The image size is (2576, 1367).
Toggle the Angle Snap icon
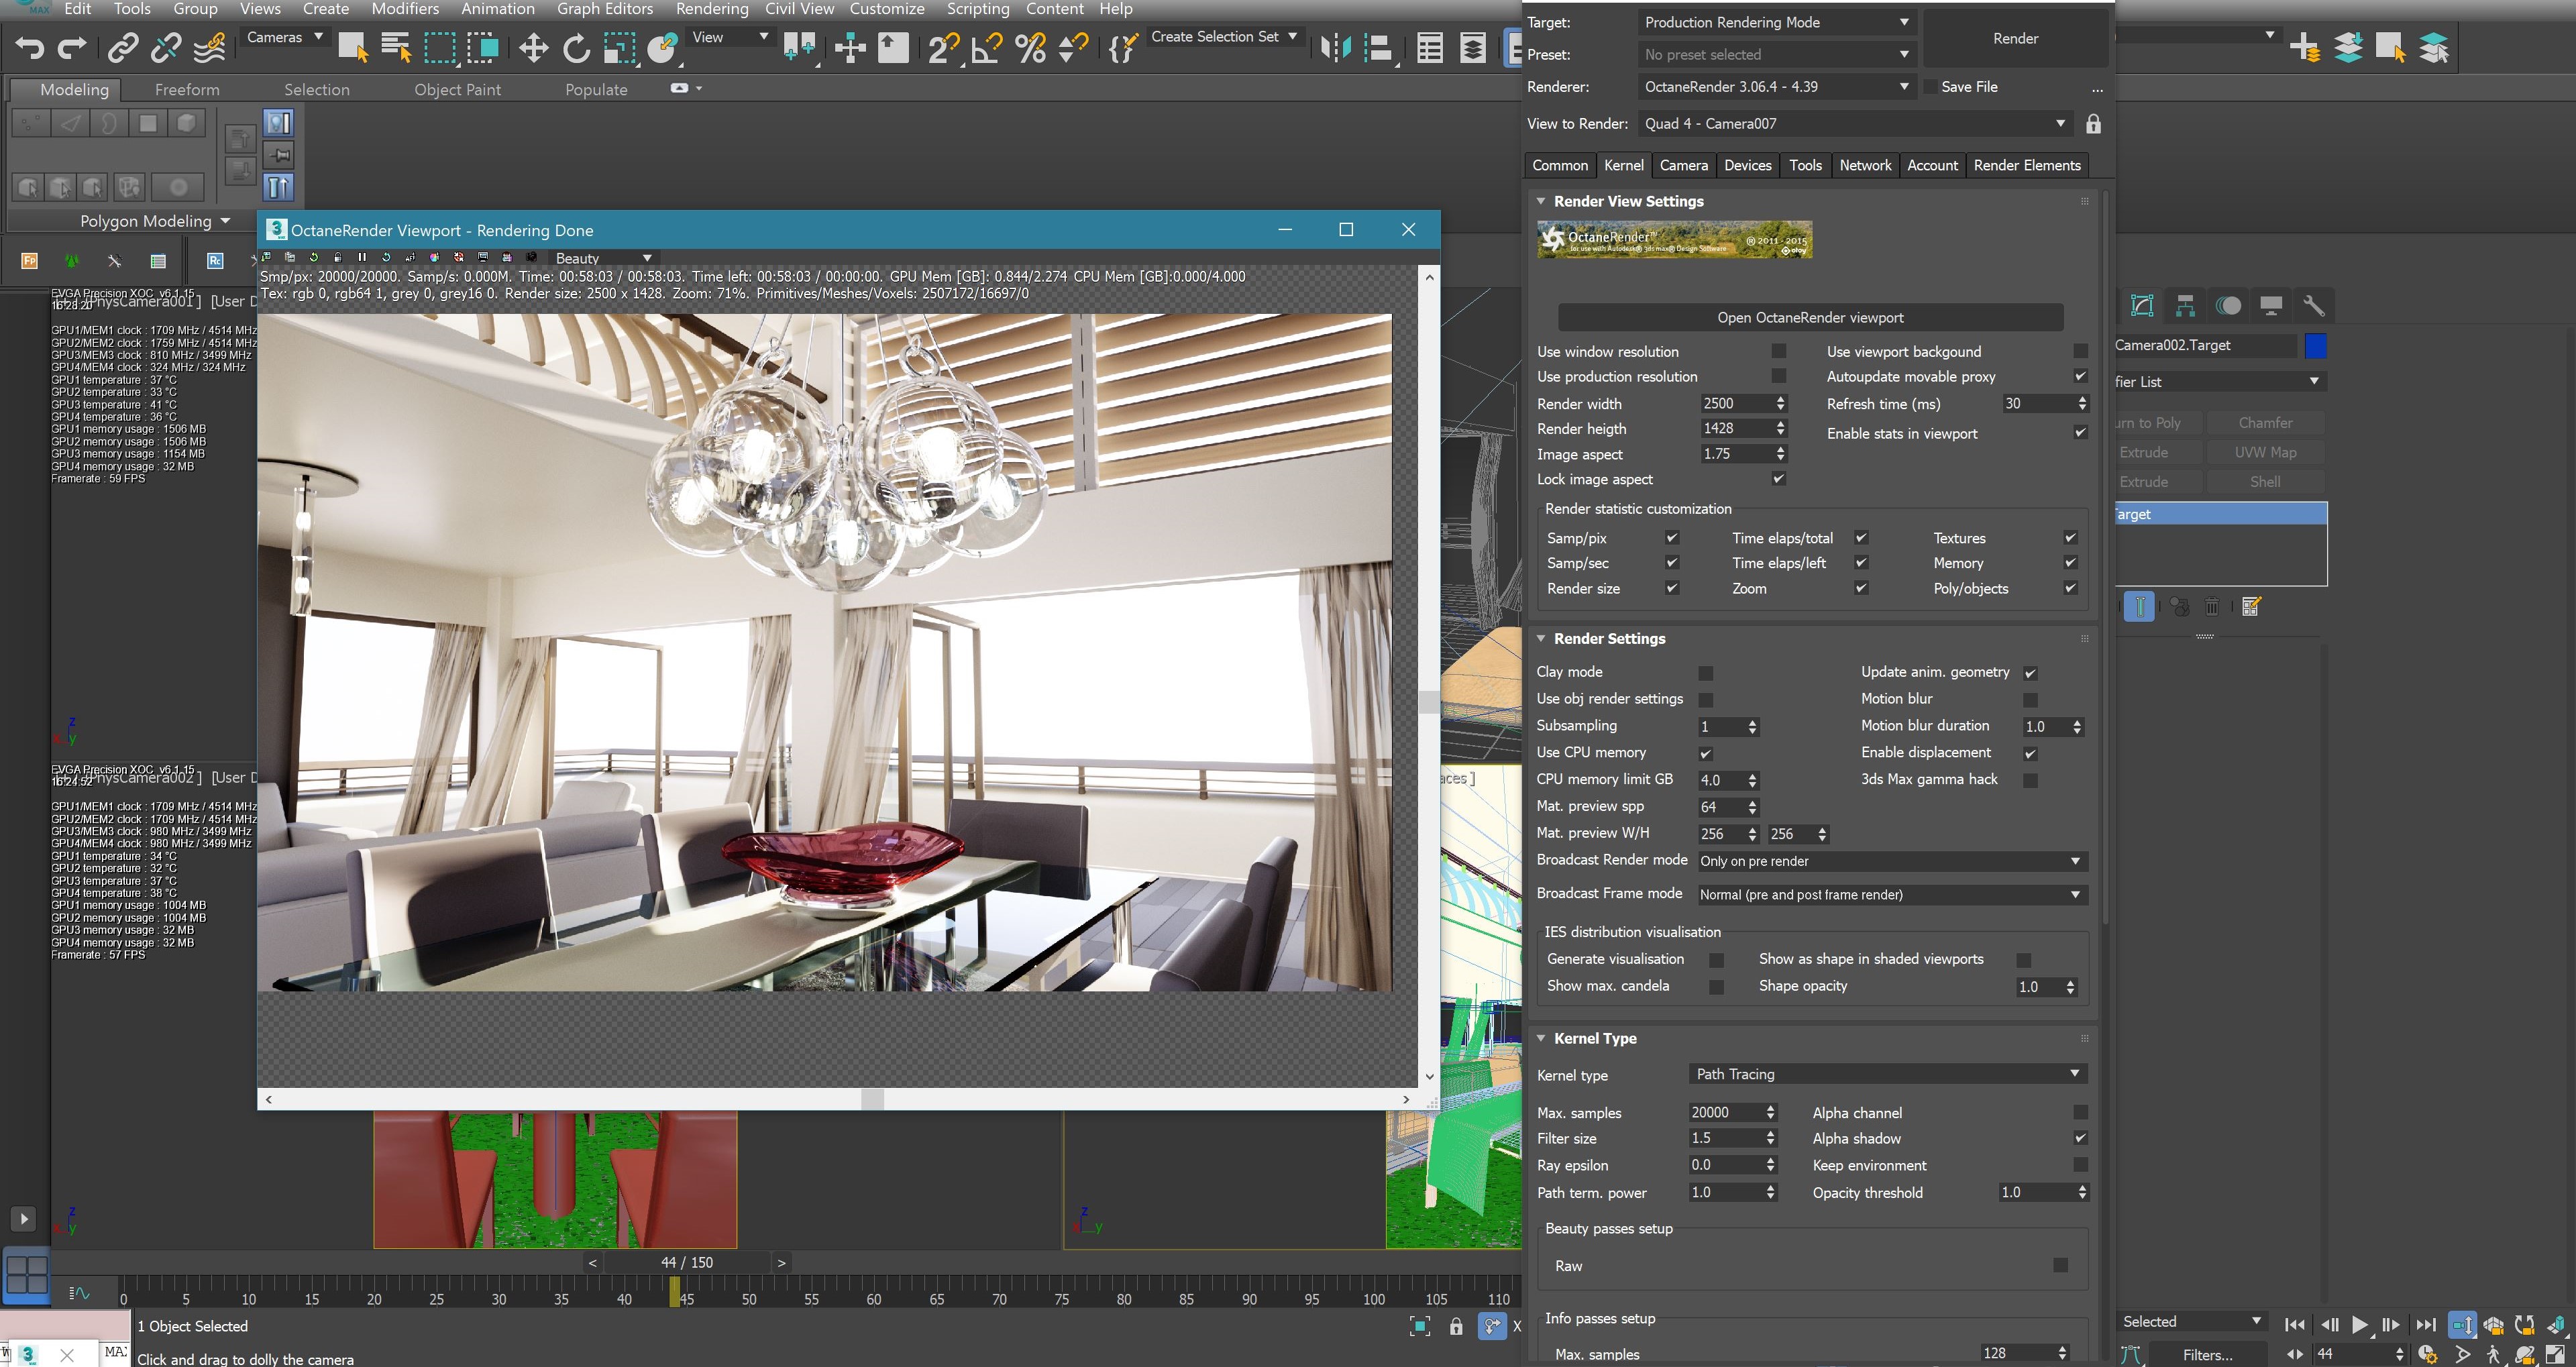tap(986, 47)
